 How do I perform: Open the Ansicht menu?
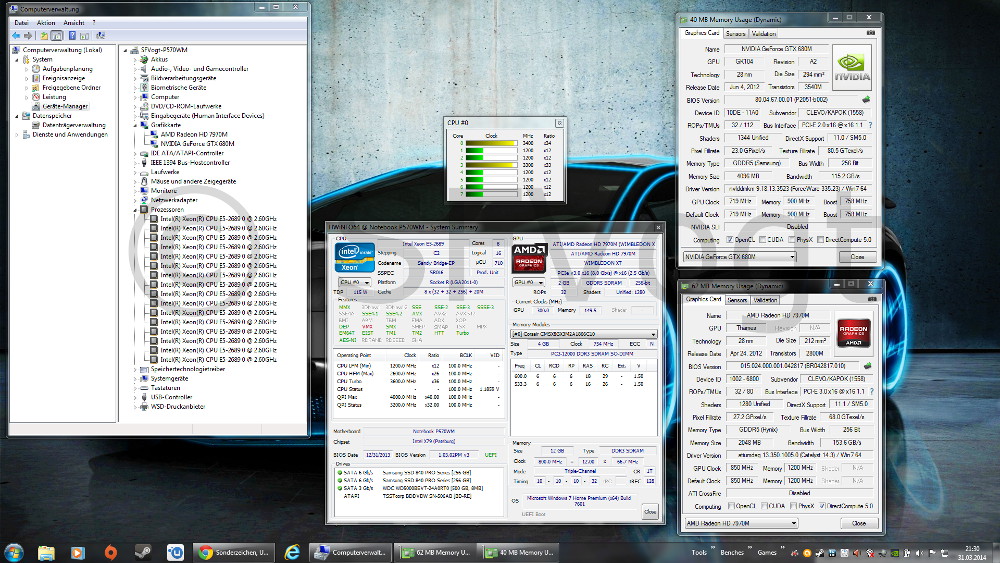click(73, 22)
